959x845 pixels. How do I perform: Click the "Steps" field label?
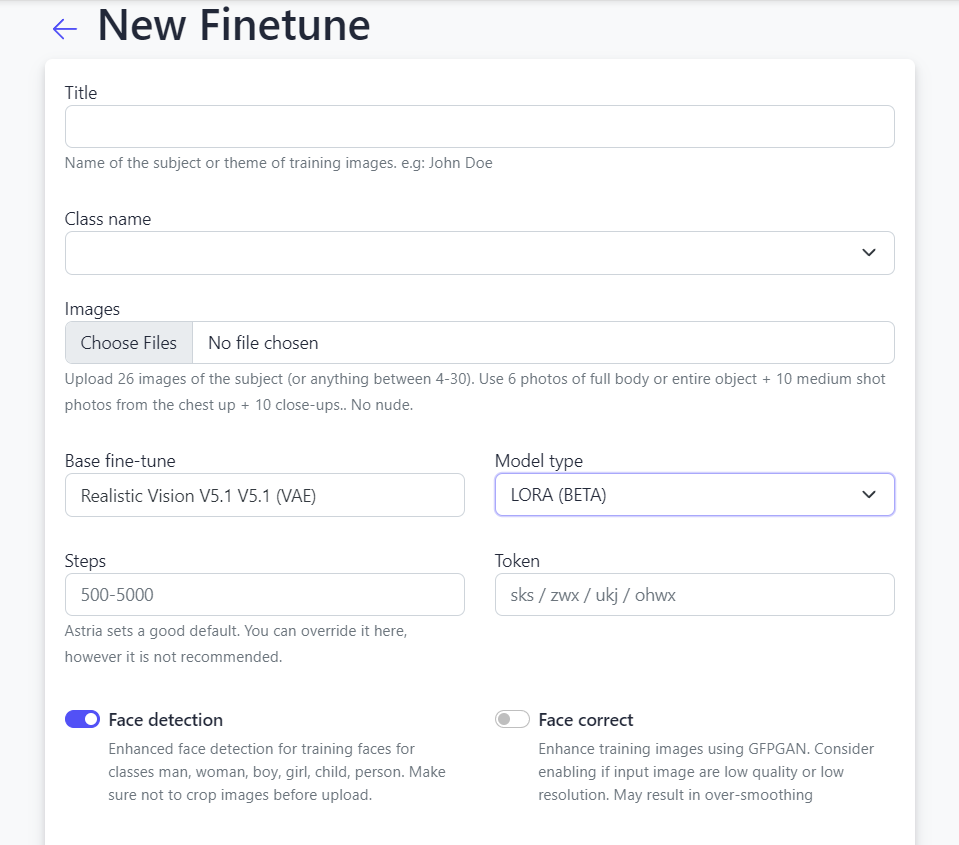(x=85, y=561)
